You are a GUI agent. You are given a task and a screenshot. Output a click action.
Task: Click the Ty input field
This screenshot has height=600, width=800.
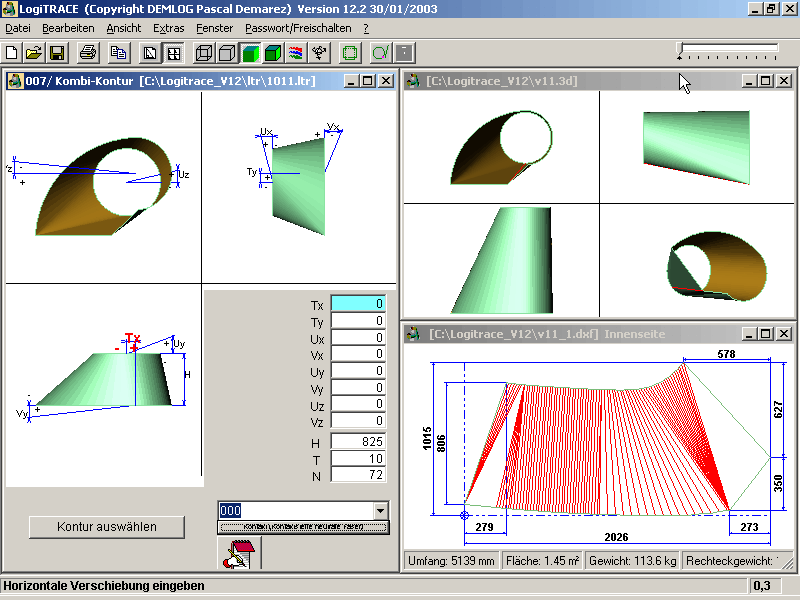pos(358,321)
